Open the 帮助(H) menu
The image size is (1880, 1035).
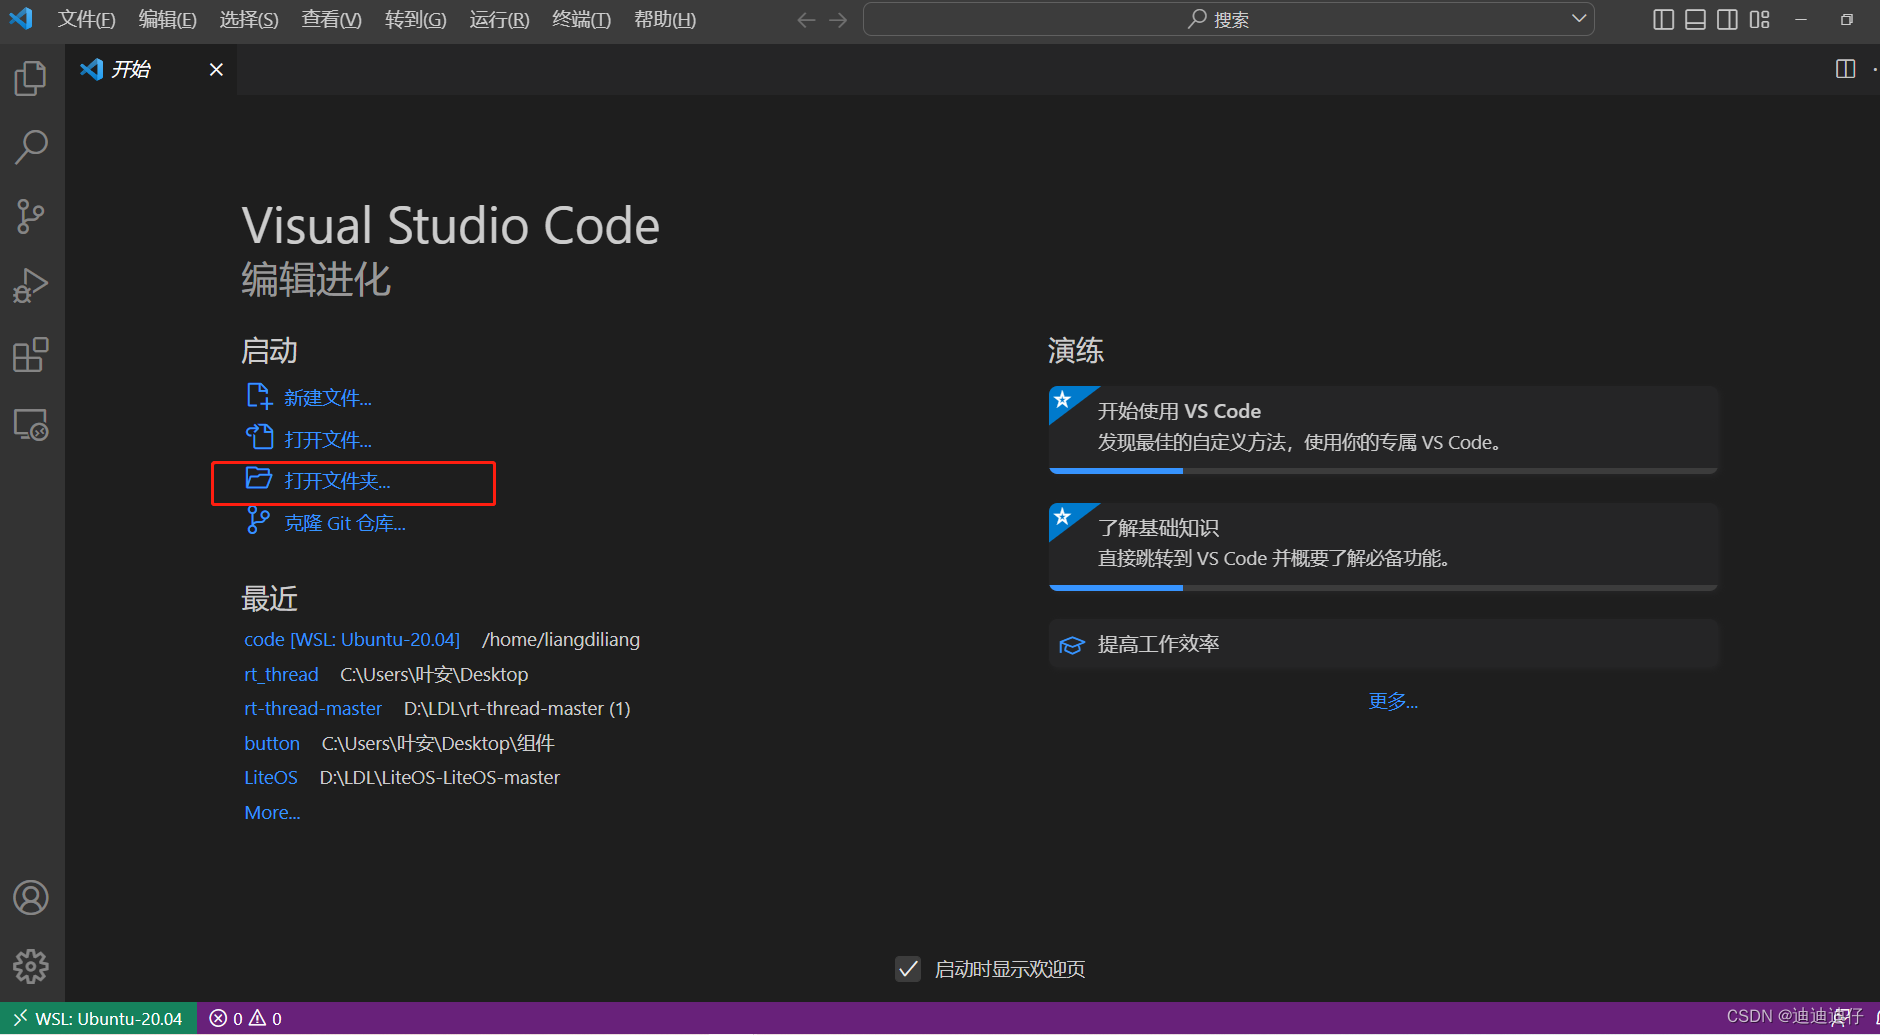coord(665,20)
